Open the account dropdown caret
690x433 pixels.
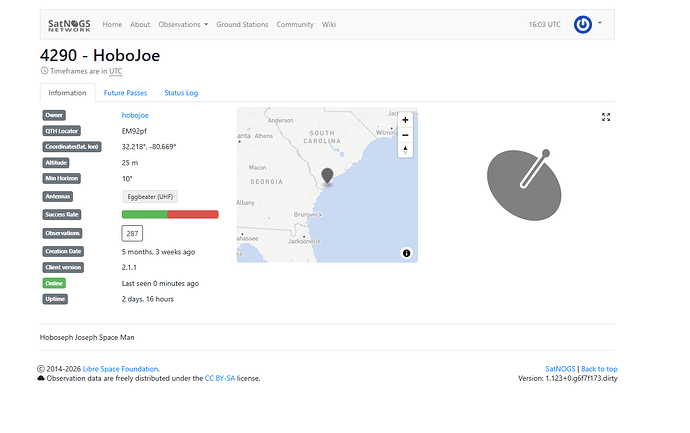coord(600,24)
